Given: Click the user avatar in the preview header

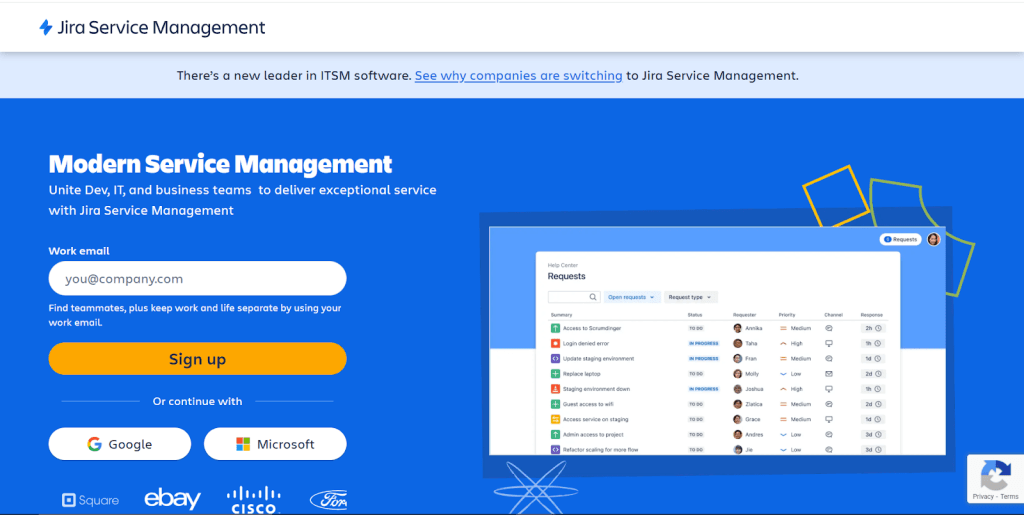Looking at the screenshot, I should 934,240.
